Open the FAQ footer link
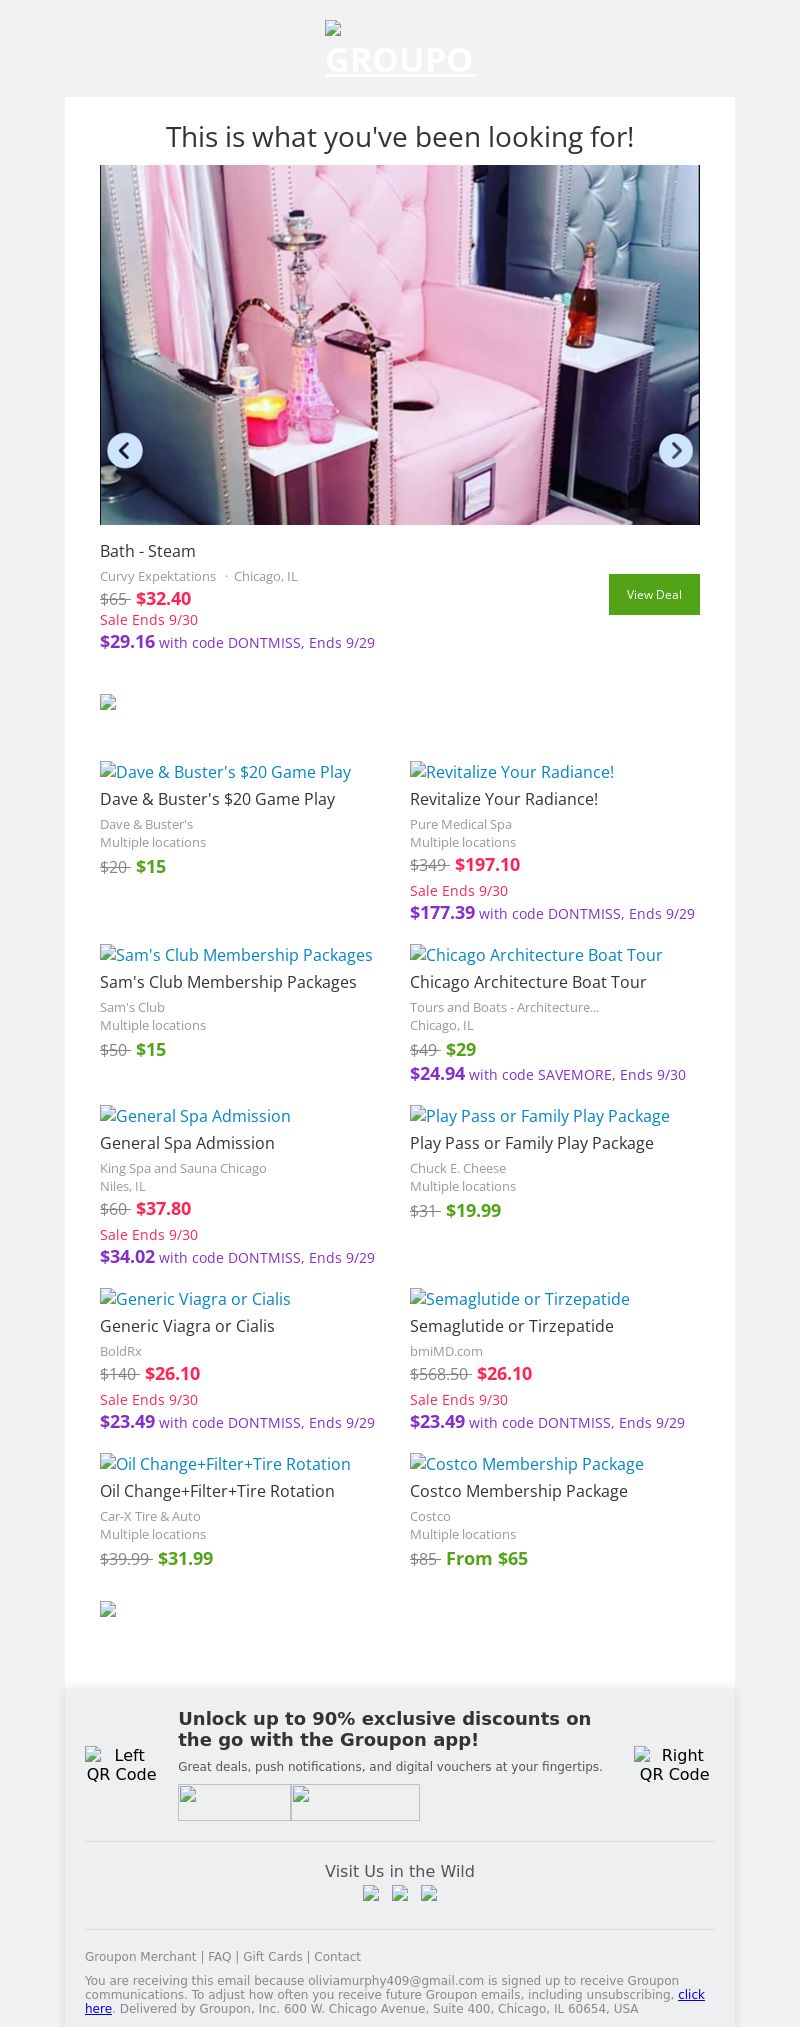The width and height of the screenshot is (800, 2027). pos(219,1957)
